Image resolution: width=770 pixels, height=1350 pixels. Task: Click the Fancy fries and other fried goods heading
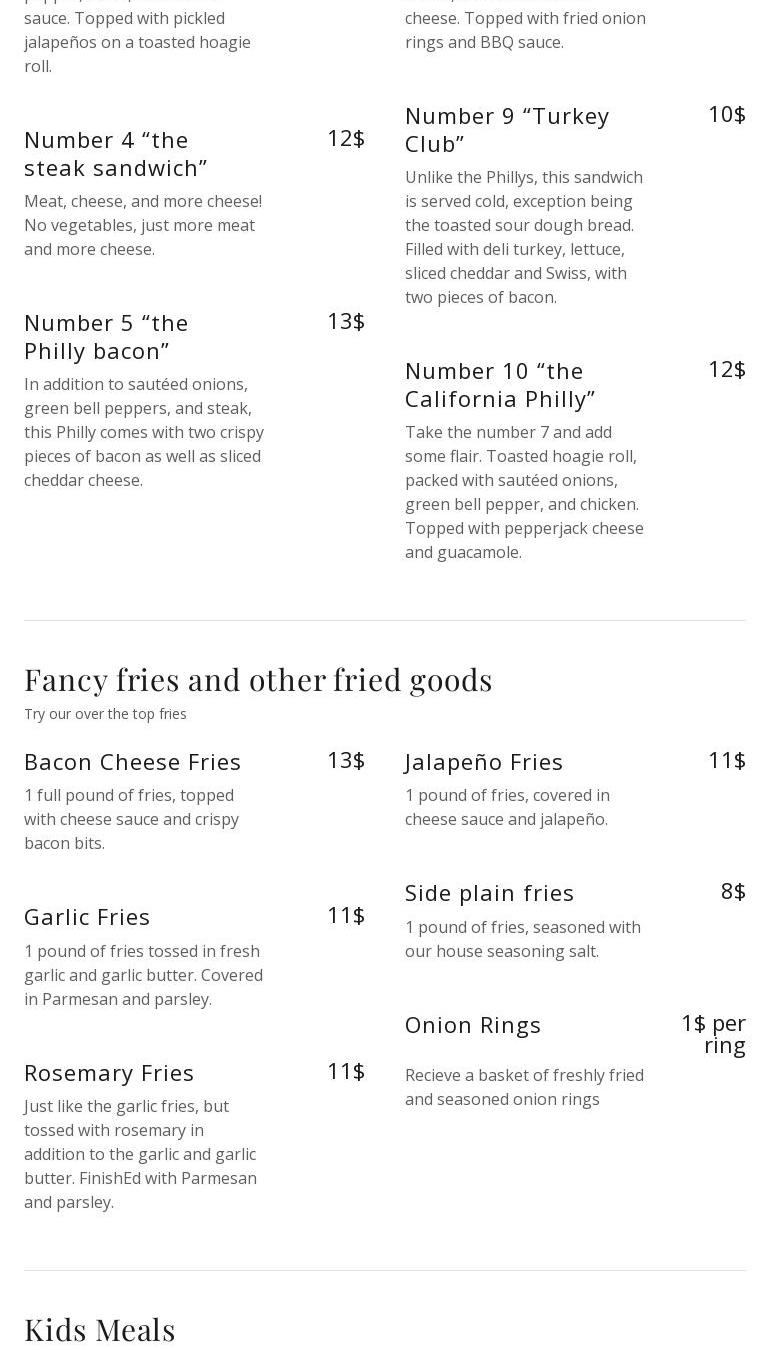(258, 679)
